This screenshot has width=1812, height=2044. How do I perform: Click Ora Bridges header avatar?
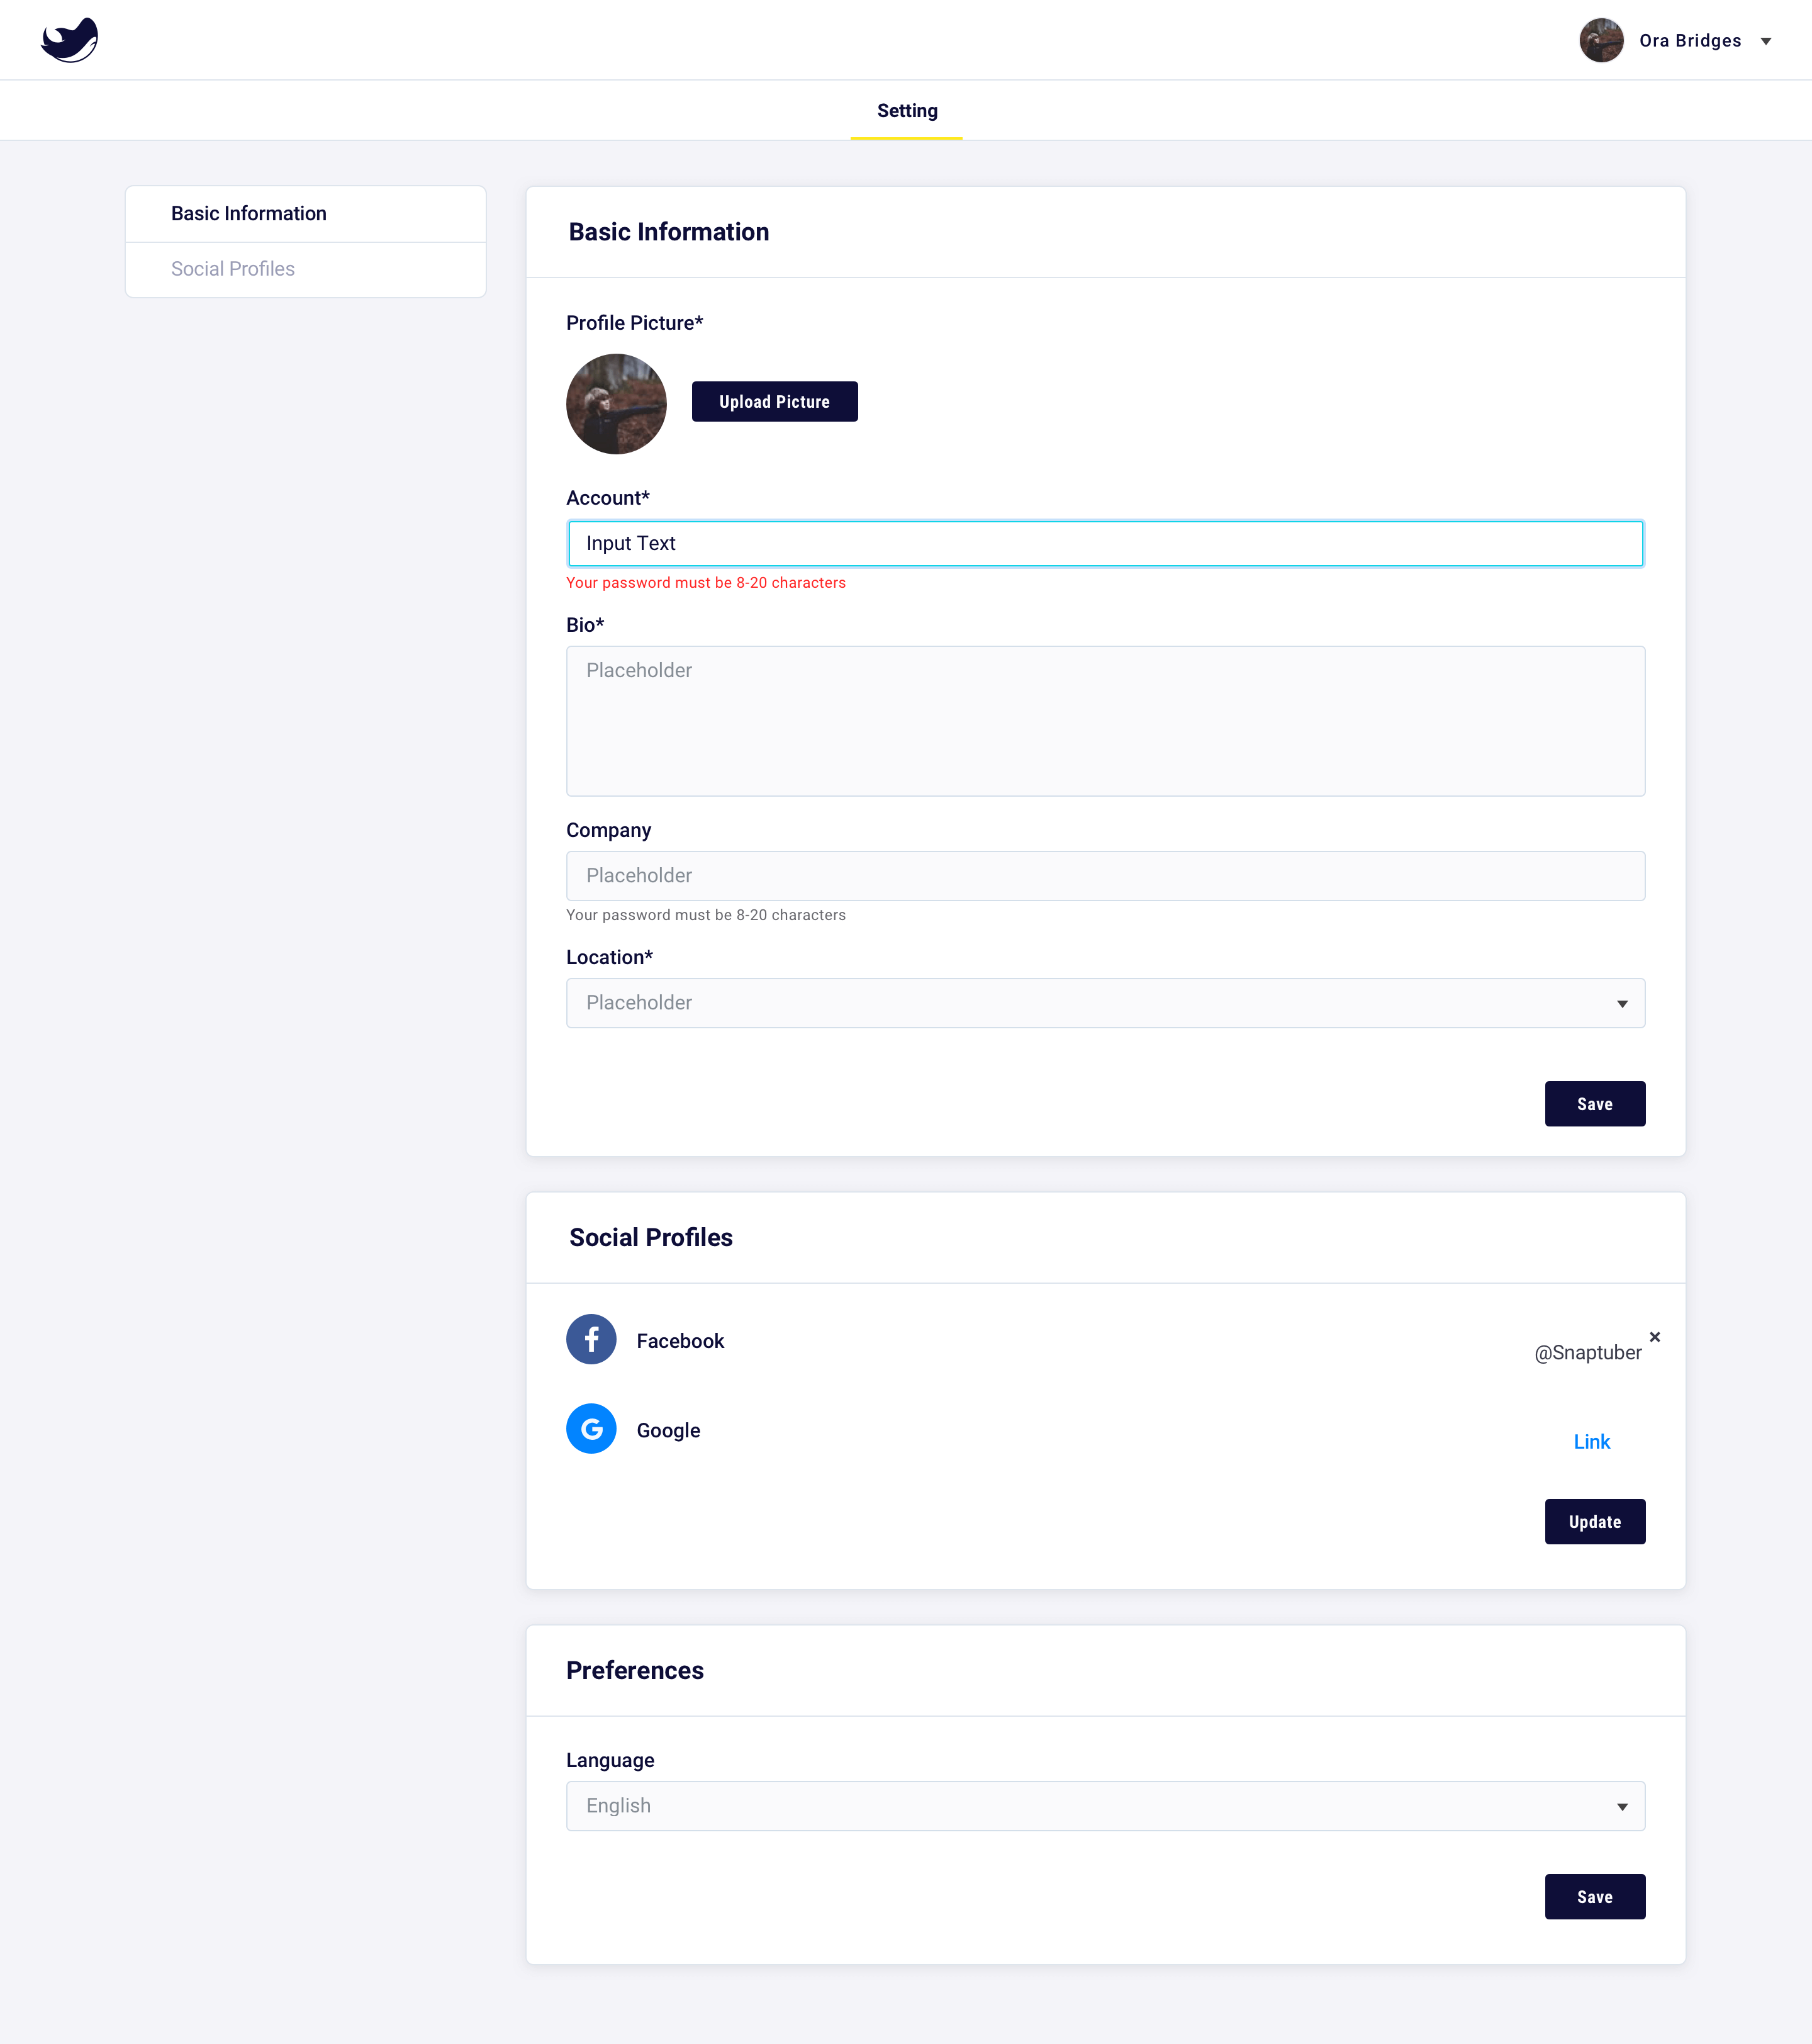point(1601,40)
